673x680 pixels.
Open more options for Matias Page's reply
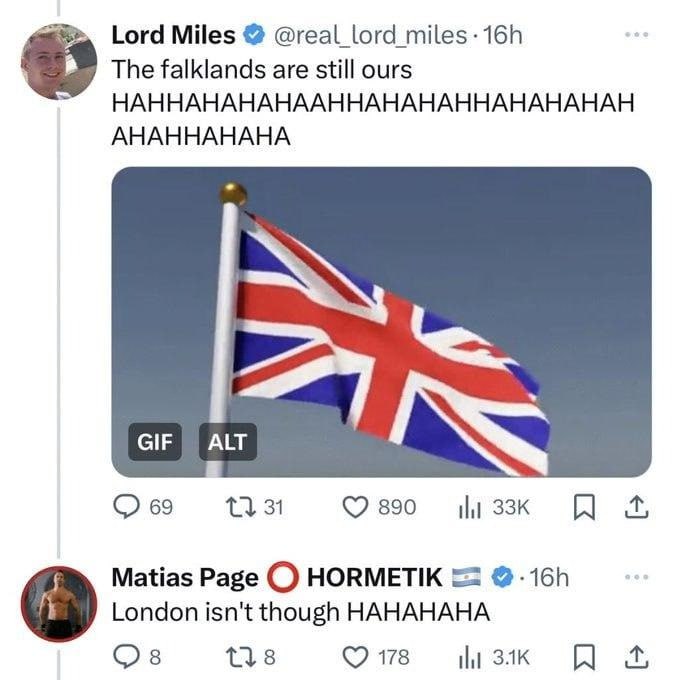pos(636,577)
